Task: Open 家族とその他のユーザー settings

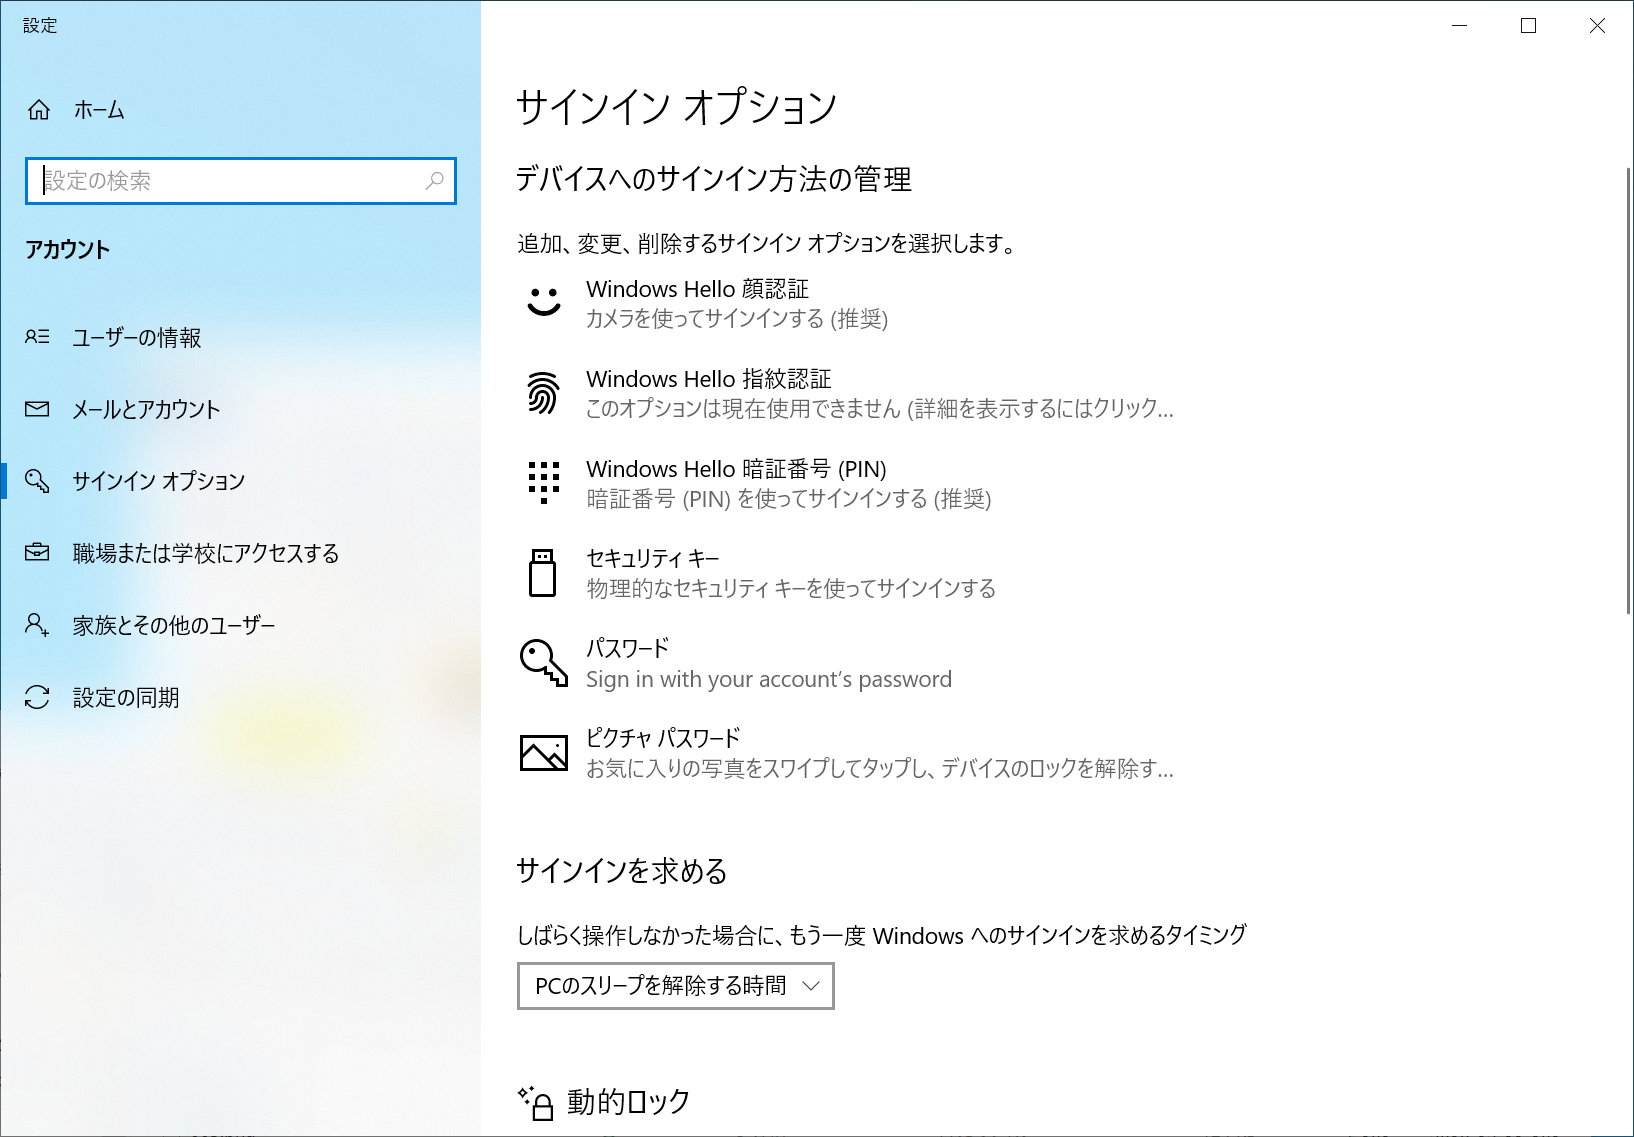Action: [x=240, y=625]
